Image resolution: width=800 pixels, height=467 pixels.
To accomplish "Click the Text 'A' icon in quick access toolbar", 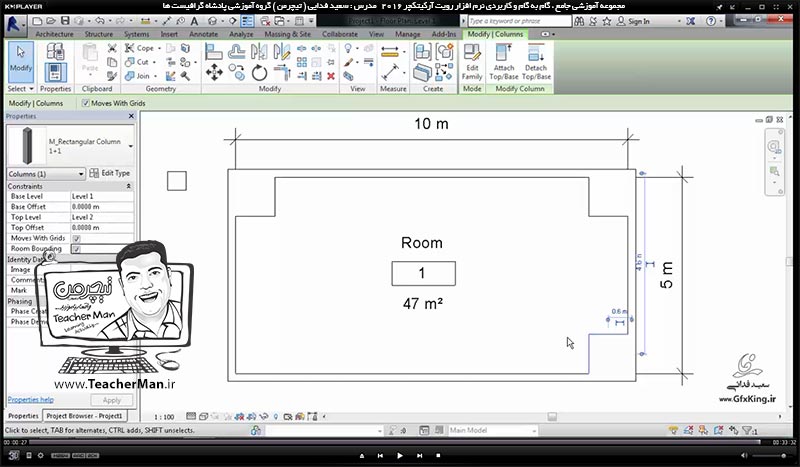I will 194,21.
